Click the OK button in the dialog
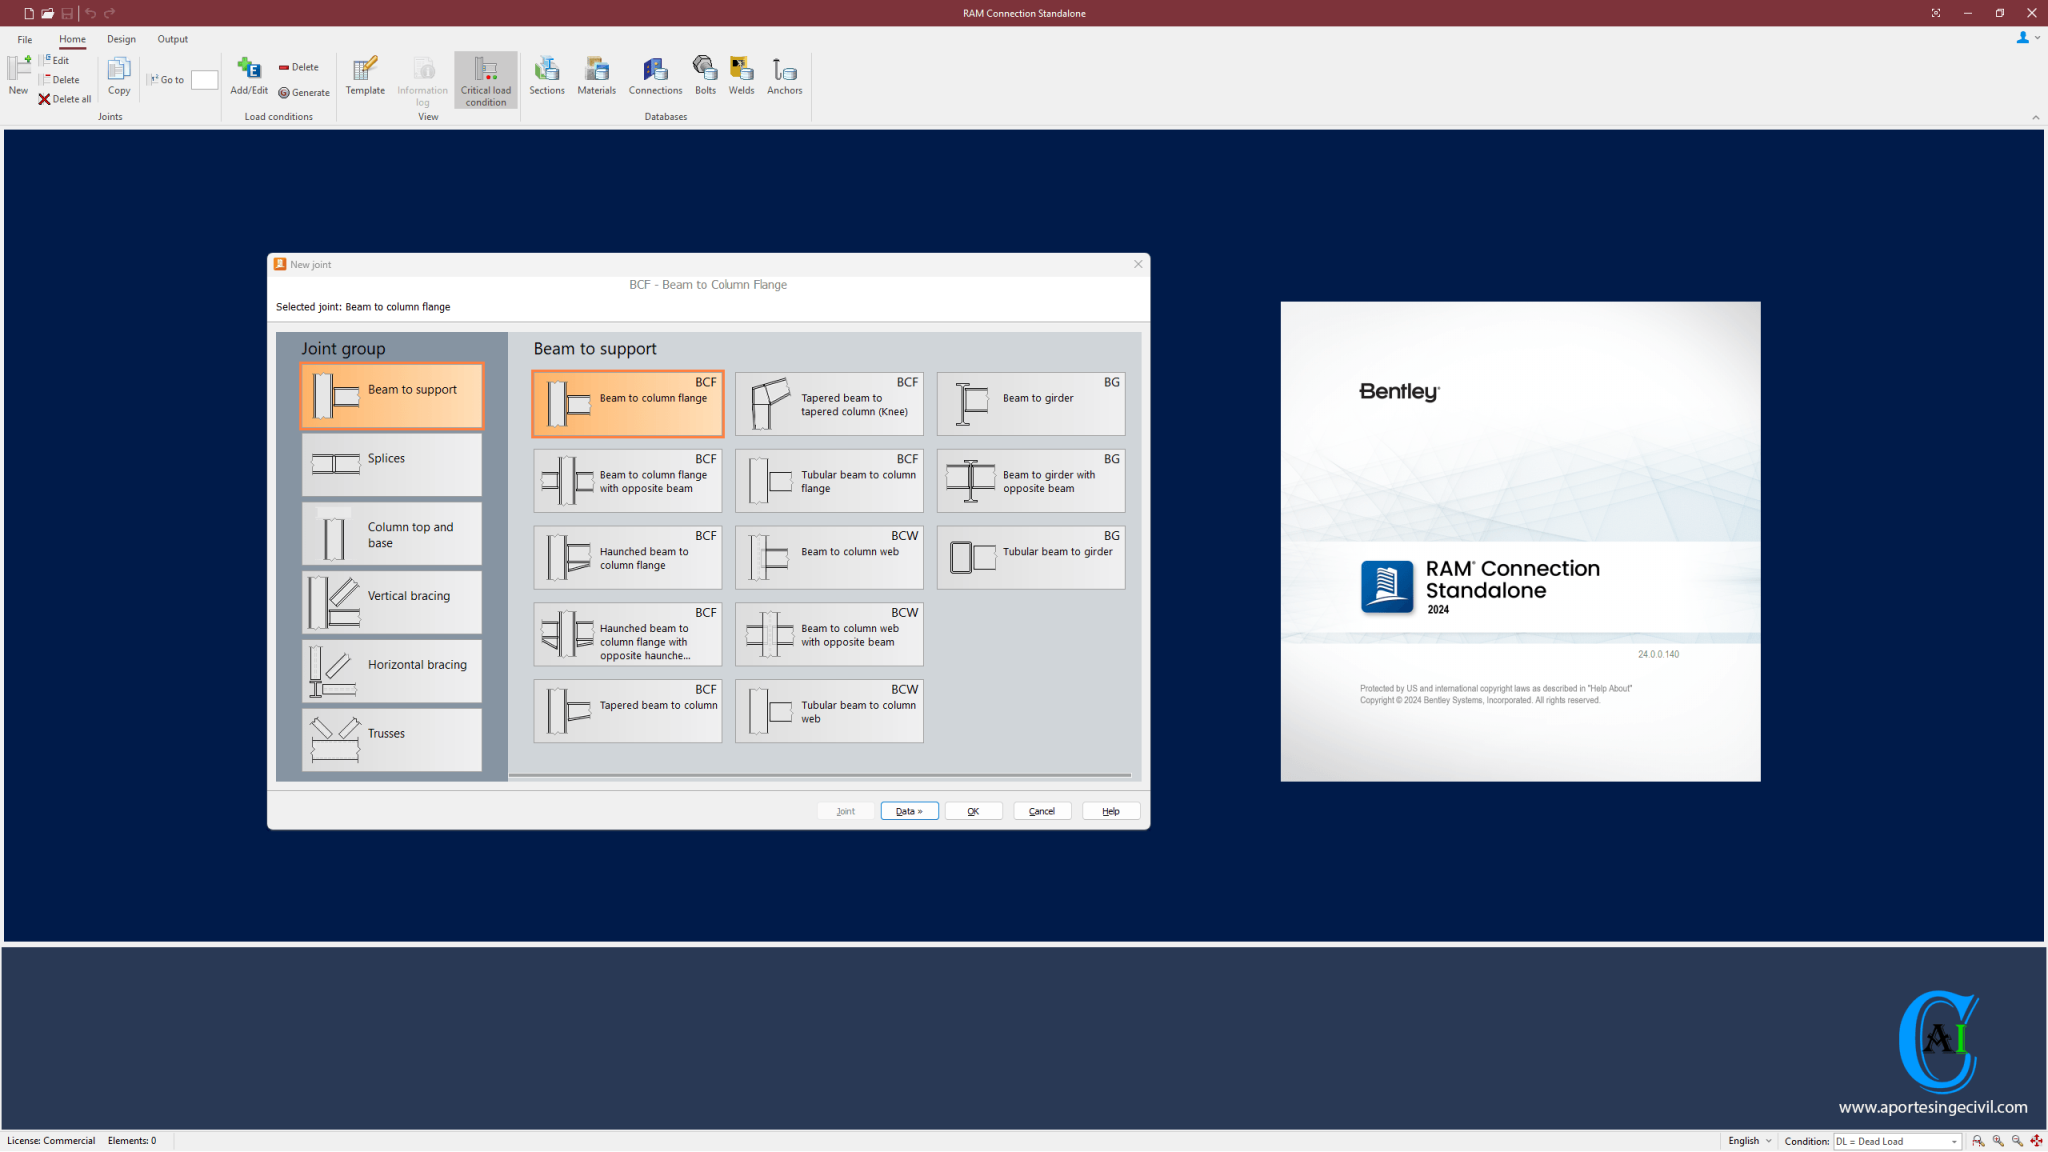2048x1152 pixels. pos(973,811)
